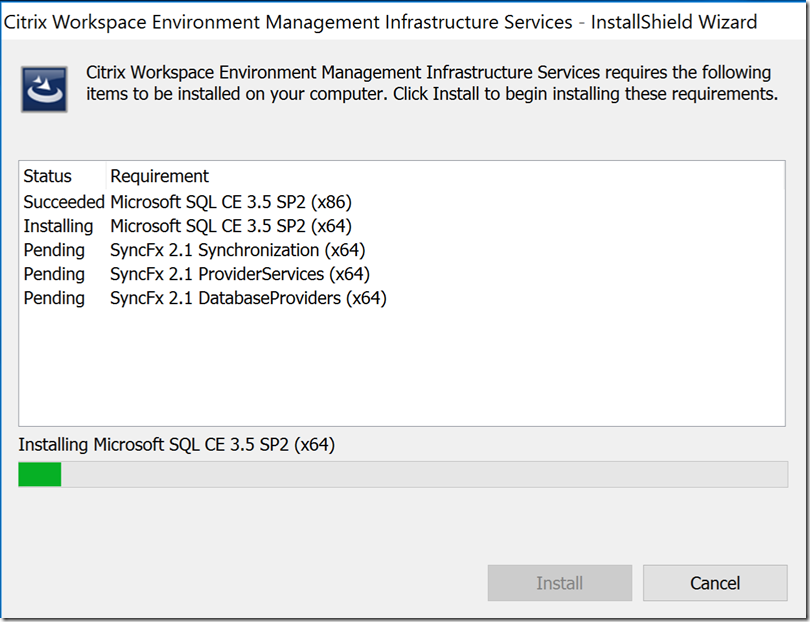Click the Installing Microsoft SQL CE 3.5 SP2 text
The image size is (810, 622).
click(x=175, y=445)
